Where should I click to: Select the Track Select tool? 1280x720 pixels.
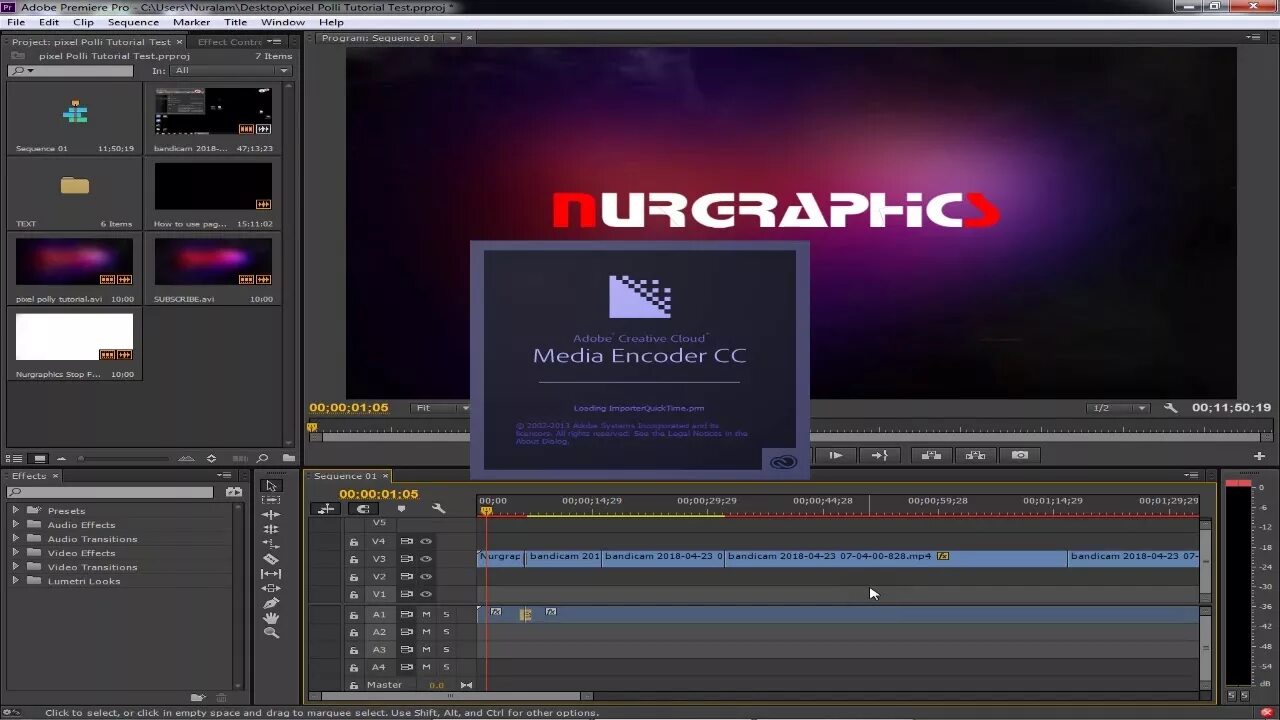[x=271, y=499]
